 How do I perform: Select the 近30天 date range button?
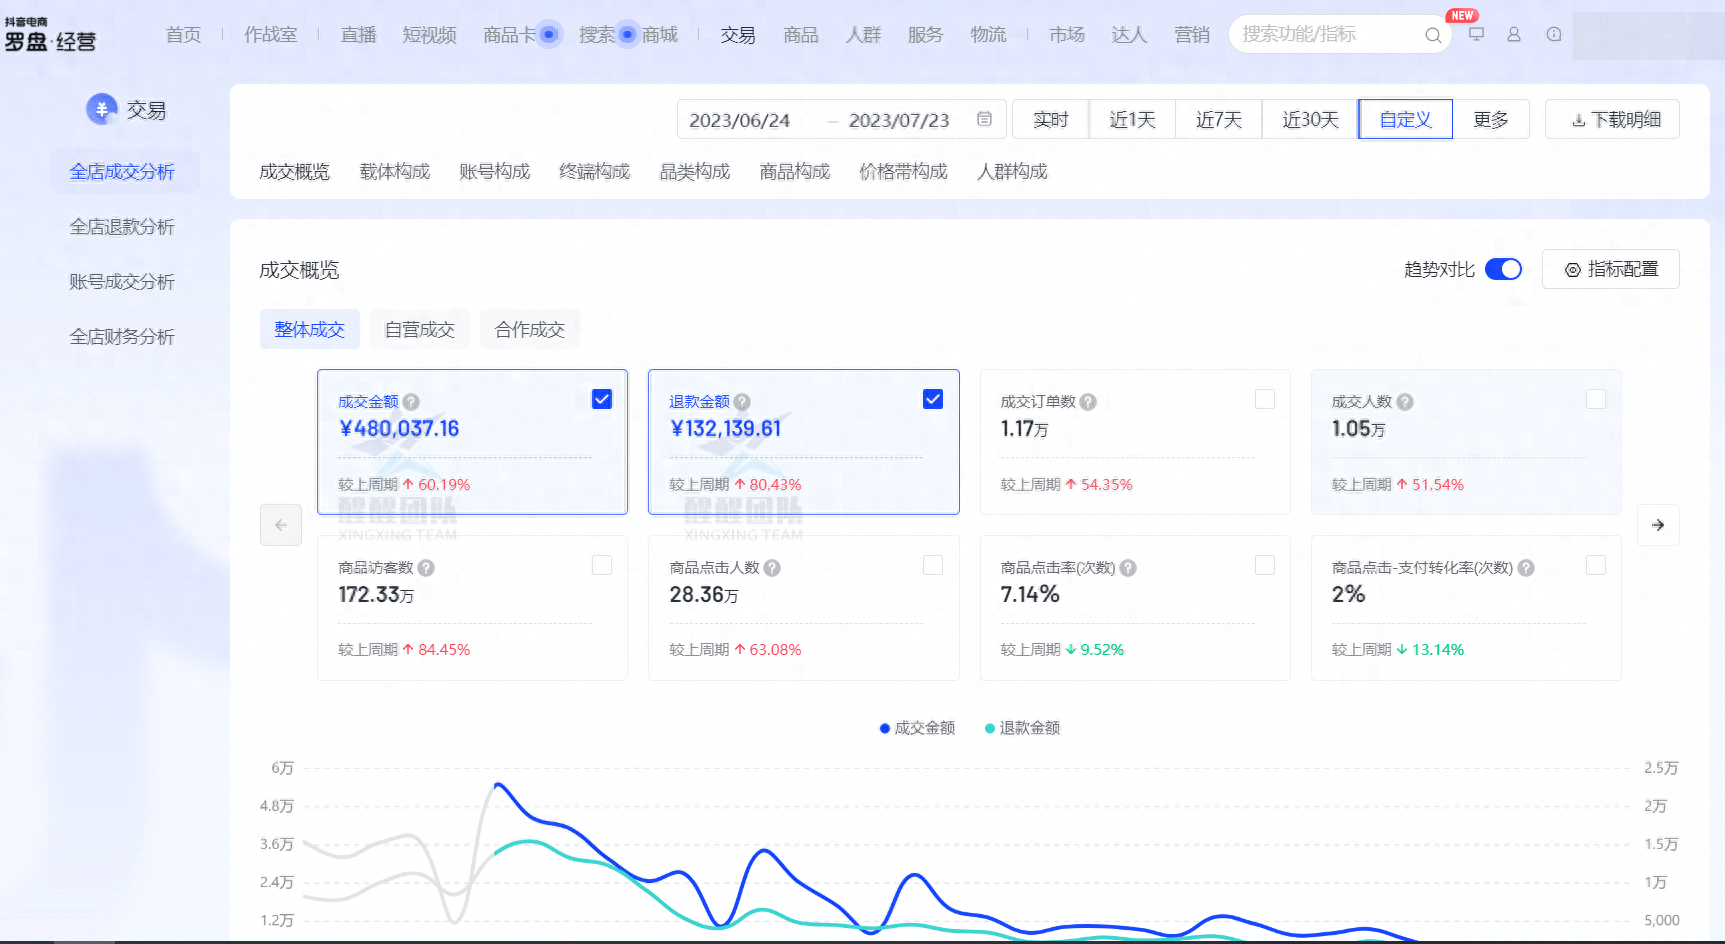tap(1308, 118)
